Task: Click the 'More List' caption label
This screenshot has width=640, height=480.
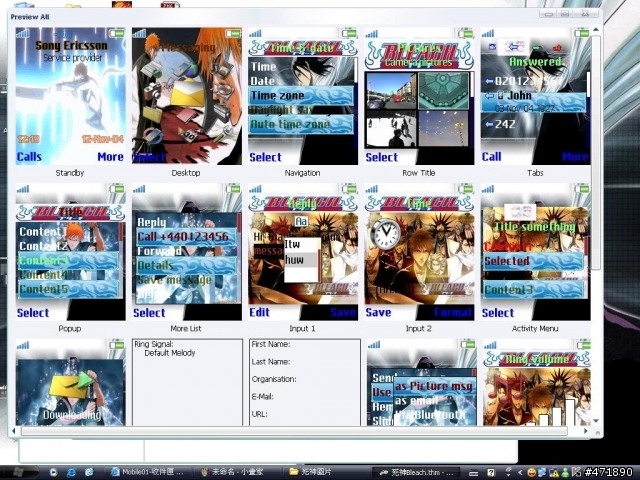Action: click(x=186, y=329)
